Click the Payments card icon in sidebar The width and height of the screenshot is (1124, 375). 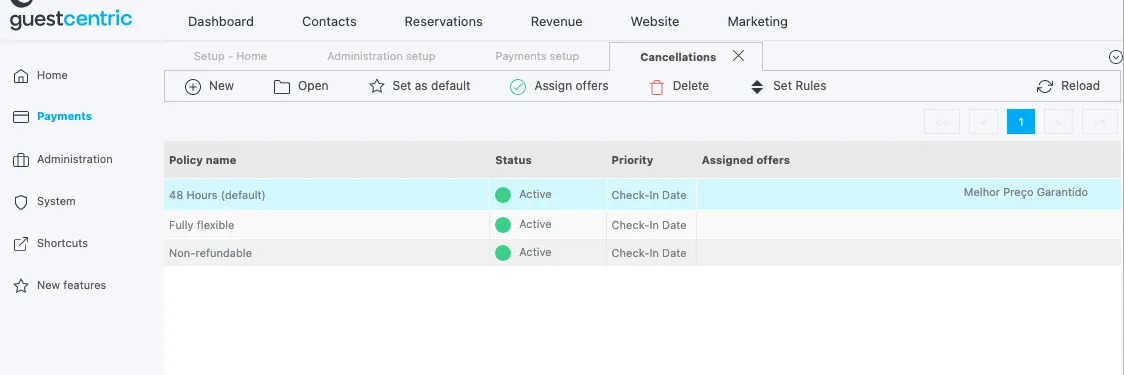(x=22, y=117)
